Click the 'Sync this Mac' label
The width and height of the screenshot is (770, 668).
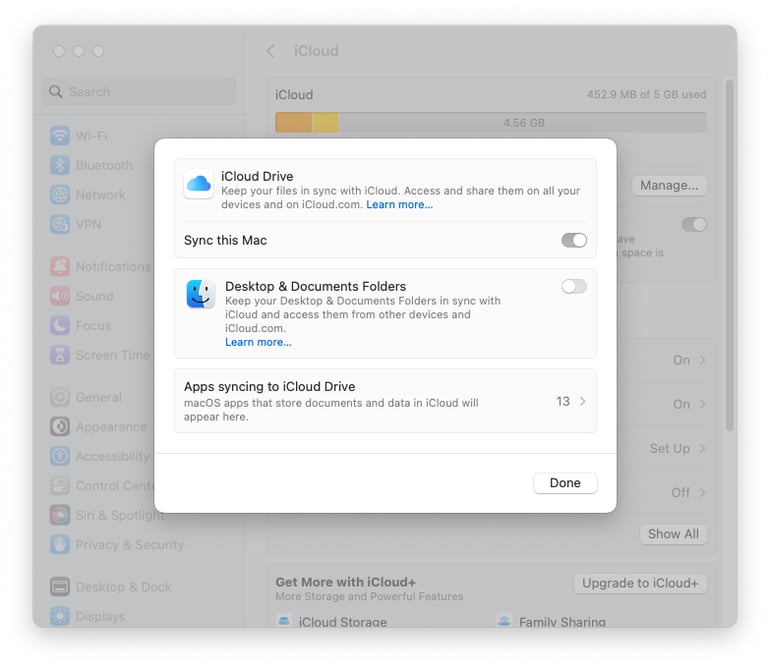(225, 240)
